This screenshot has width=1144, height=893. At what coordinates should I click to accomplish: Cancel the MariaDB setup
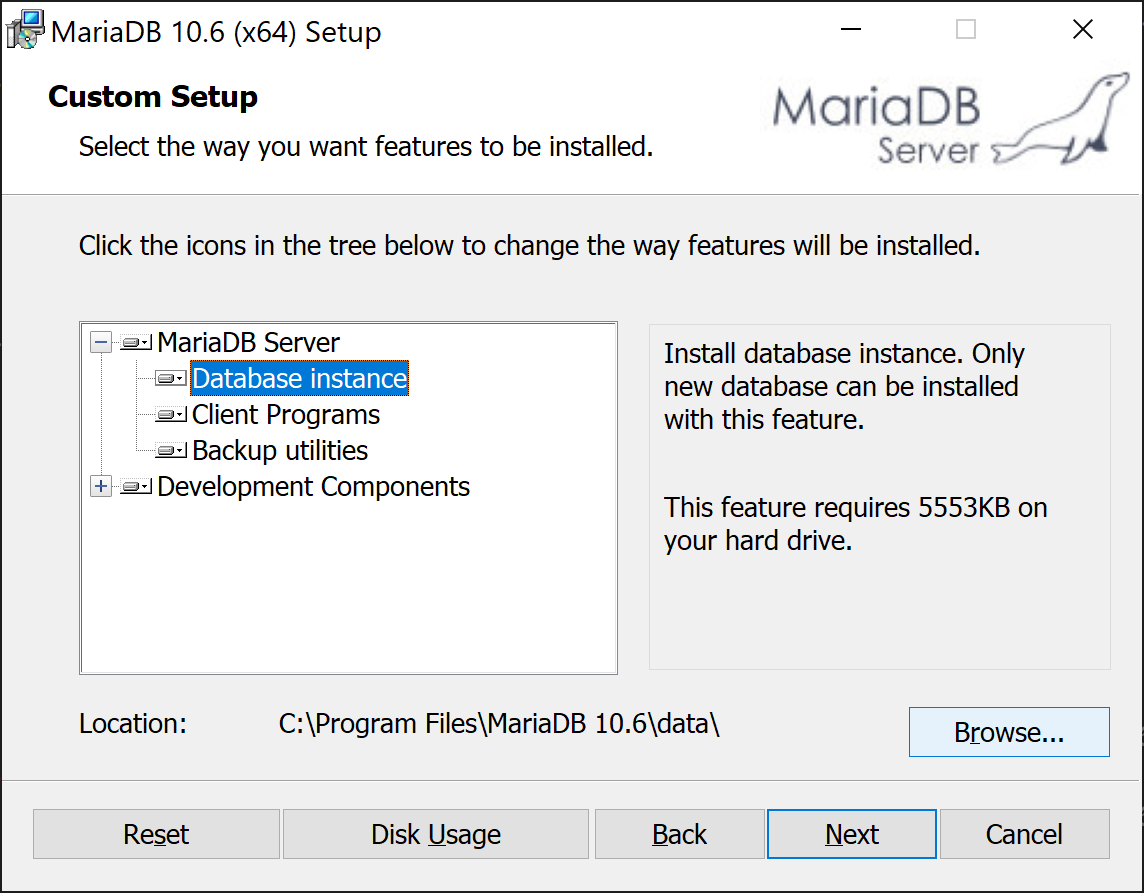[x=1024, y=834]
